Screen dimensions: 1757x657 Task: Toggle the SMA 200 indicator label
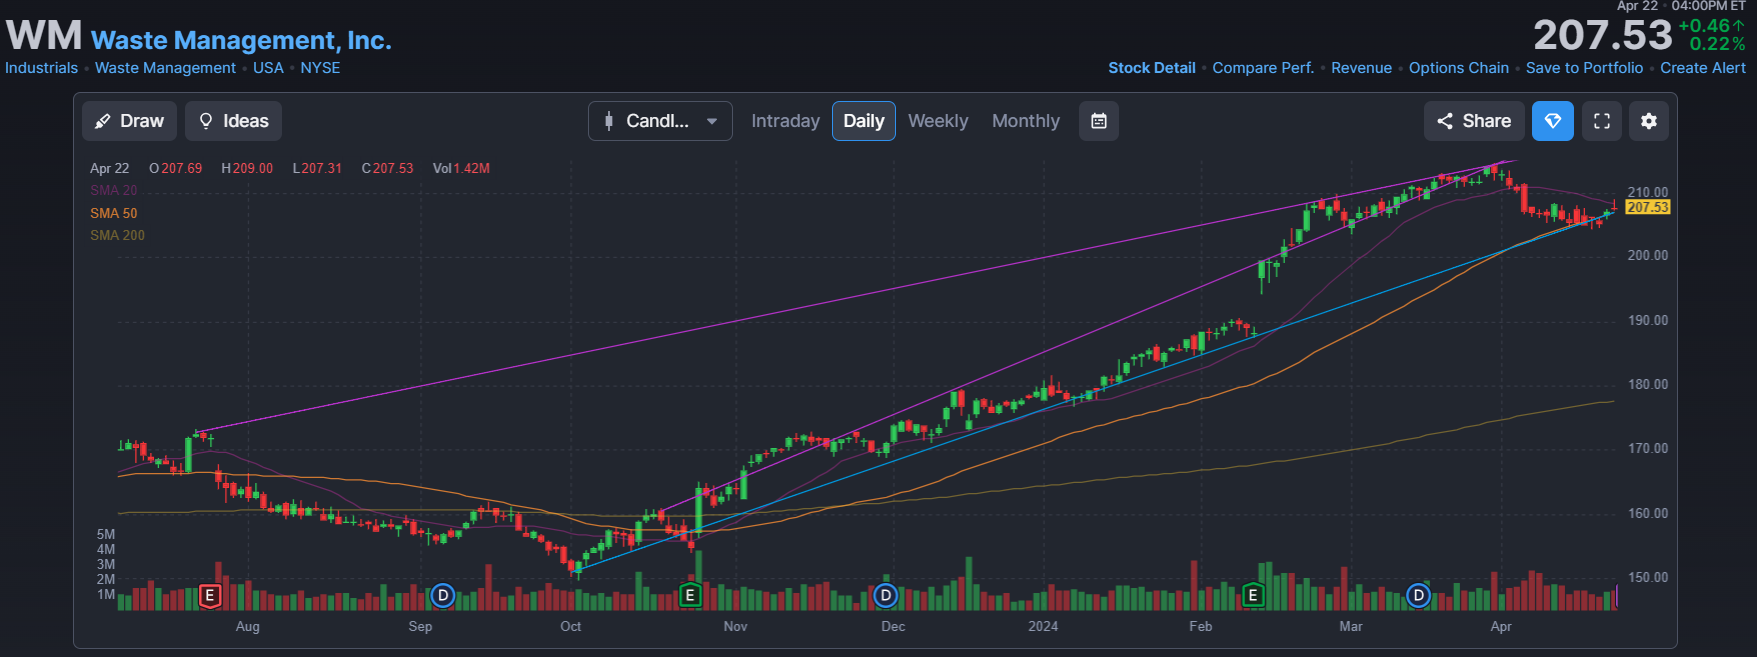(x=117, y=235)
